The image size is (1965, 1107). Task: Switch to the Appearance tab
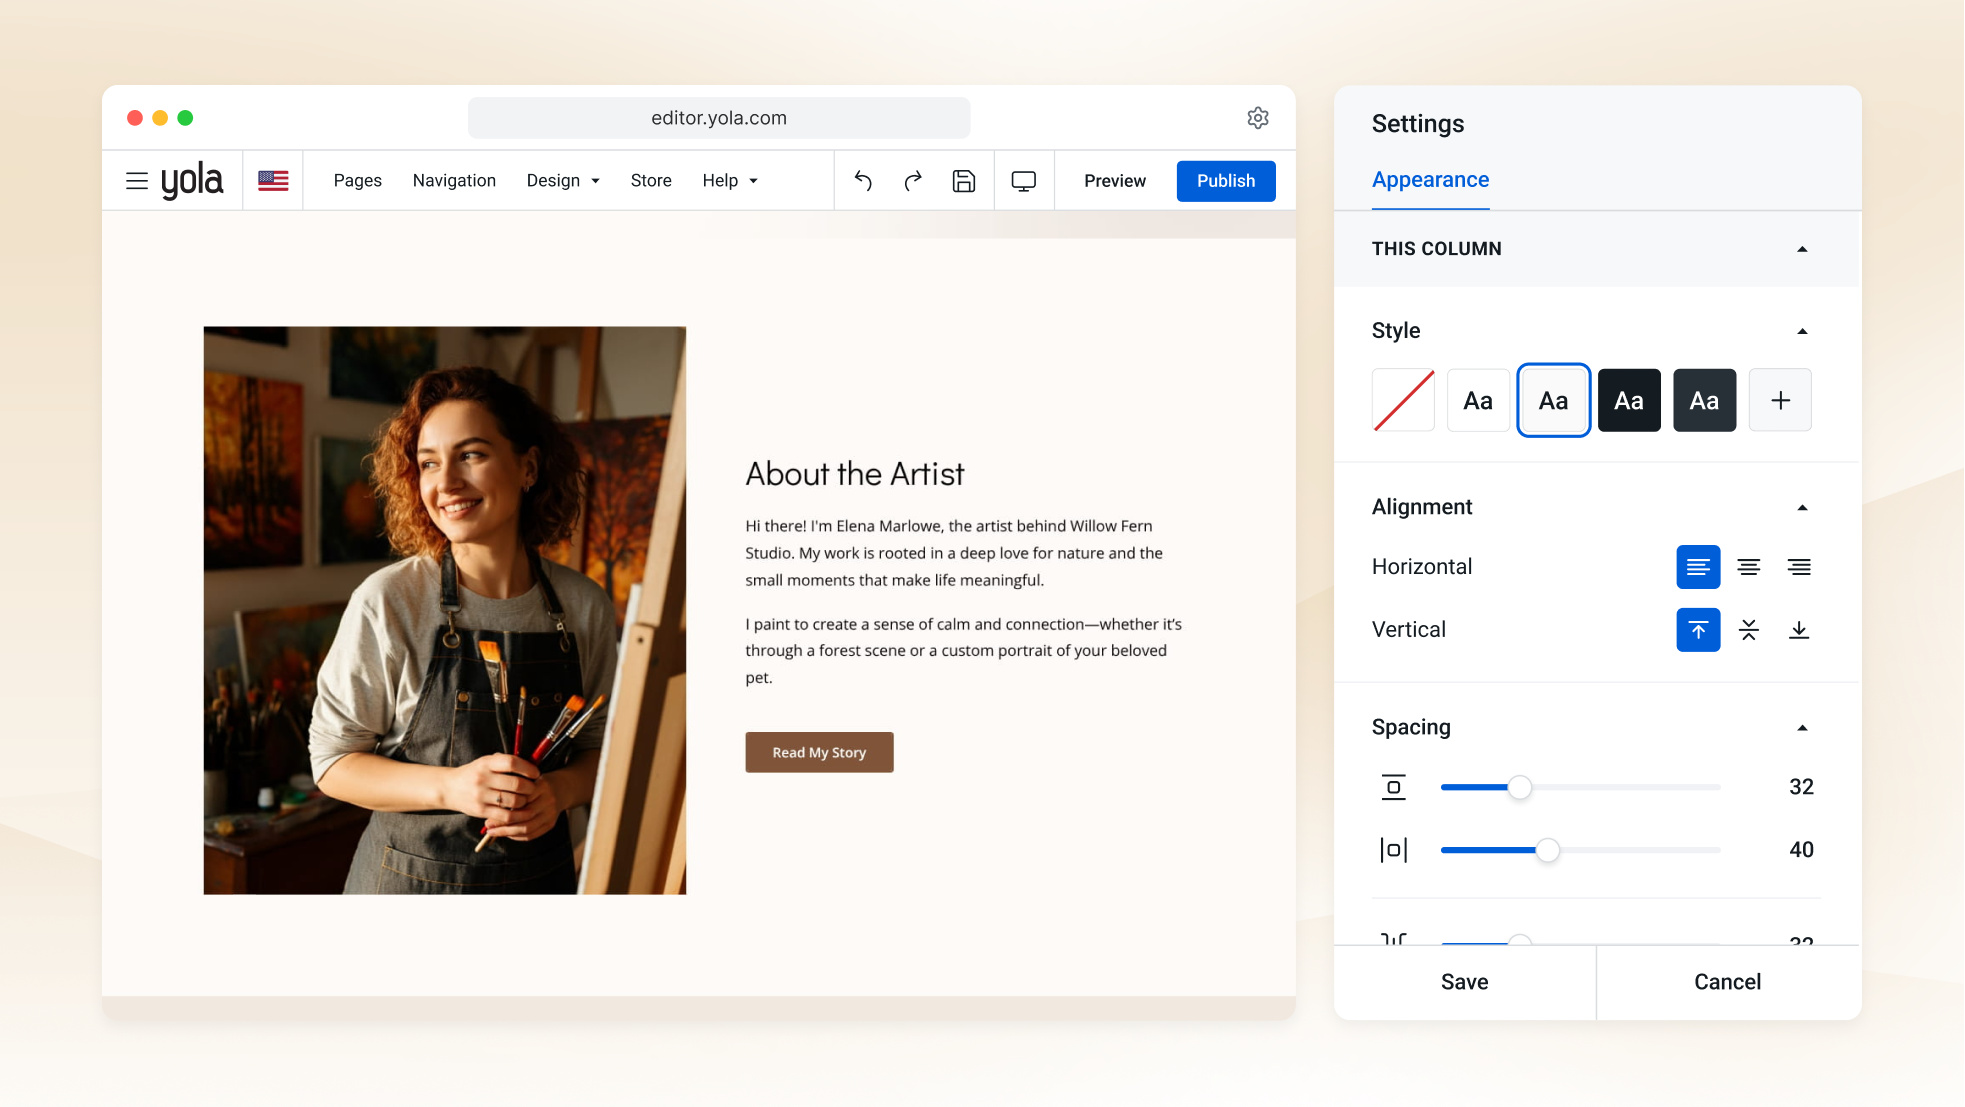(x=1430, y=180)
